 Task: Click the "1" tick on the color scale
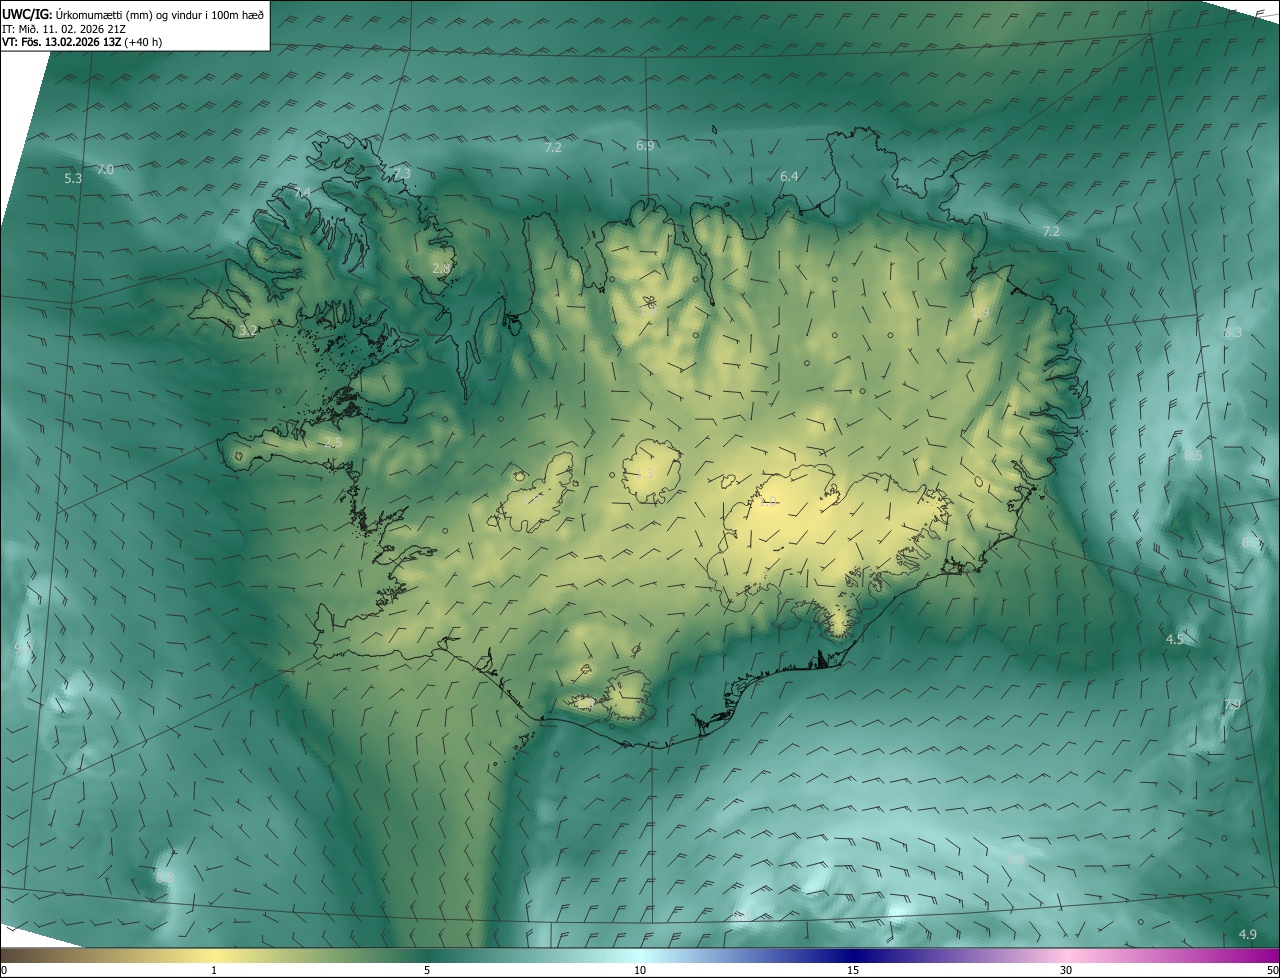click(x=214, y=970)
